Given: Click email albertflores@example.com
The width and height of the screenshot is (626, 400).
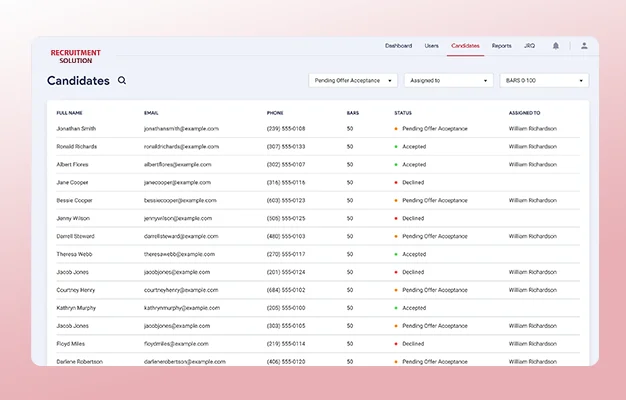Looking at the screenshot, I should 178,164.
